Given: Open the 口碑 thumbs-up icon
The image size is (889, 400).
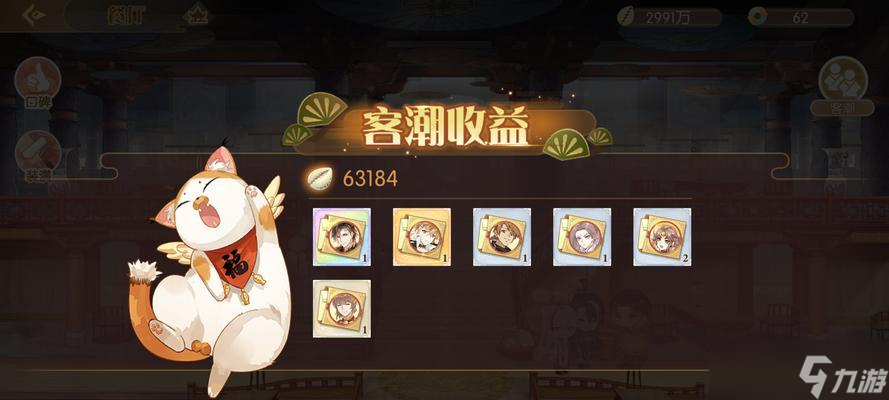Looking at the screenshot, I should tap(38, 80).
